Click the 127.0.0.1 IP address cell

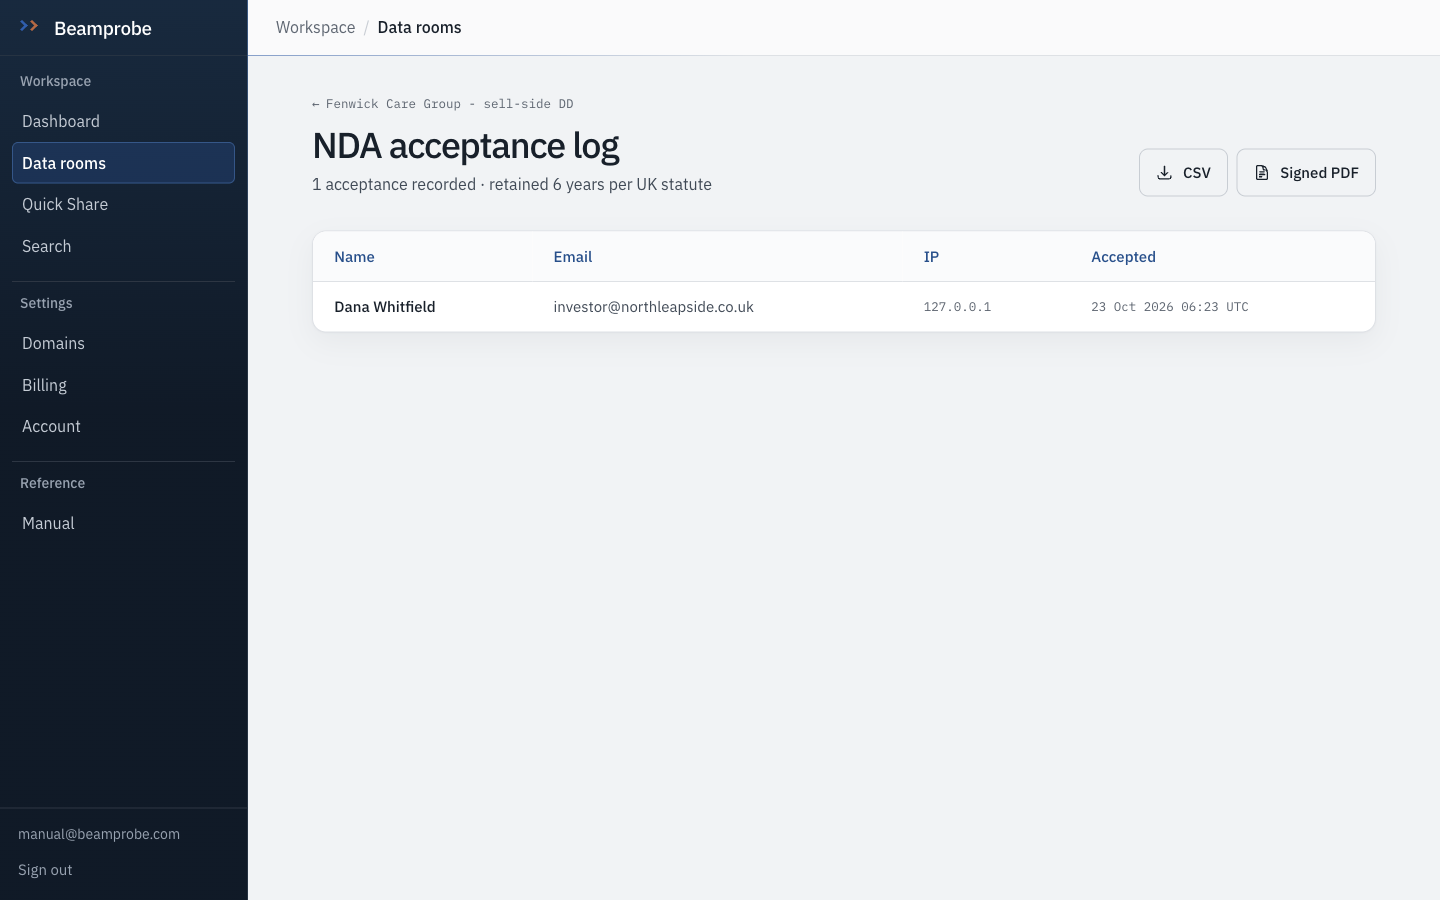(x=957, y=307)
